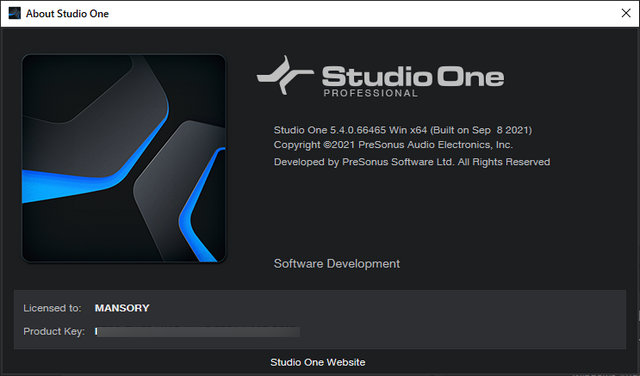Select the licensed name MANSORY
The height and width of the screenshot is (376, 640).
(x=122, y=308)
